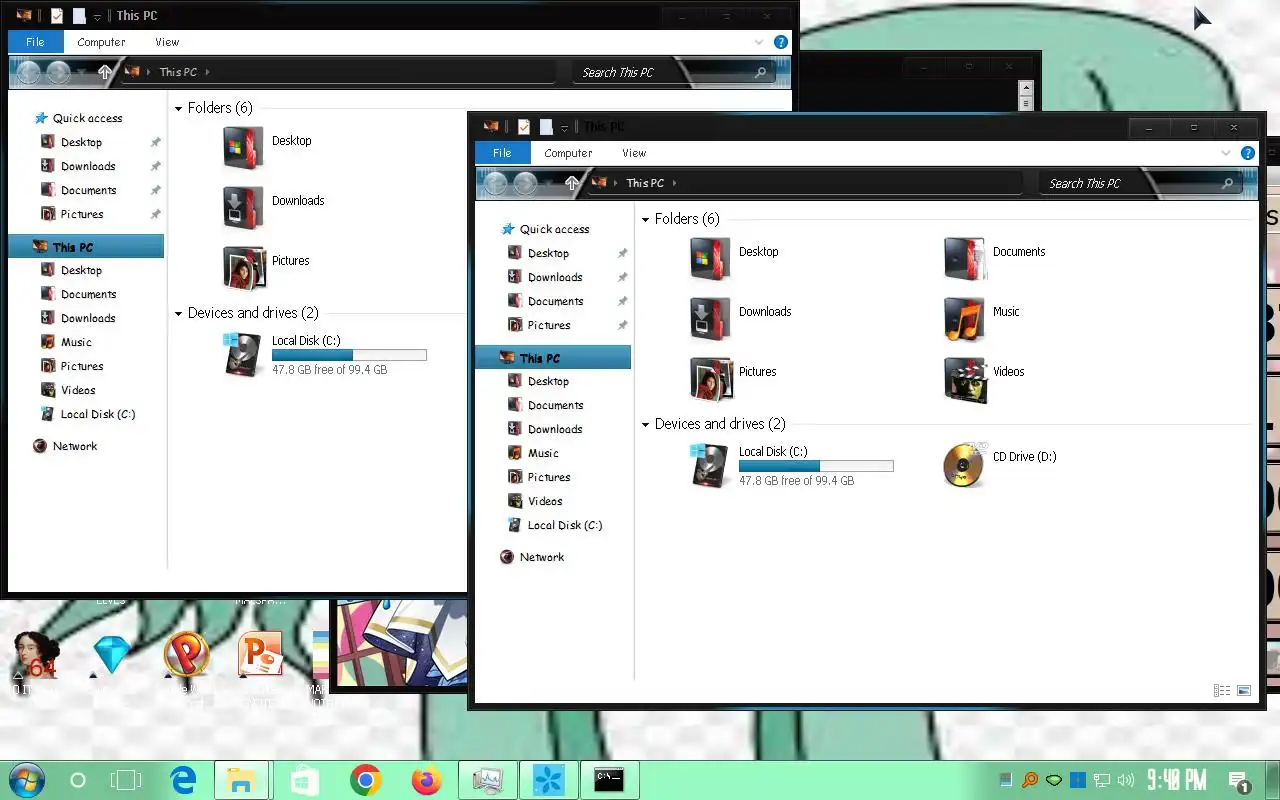Open View tab in front window
The image size is (1280, 800).
(634, 153)
